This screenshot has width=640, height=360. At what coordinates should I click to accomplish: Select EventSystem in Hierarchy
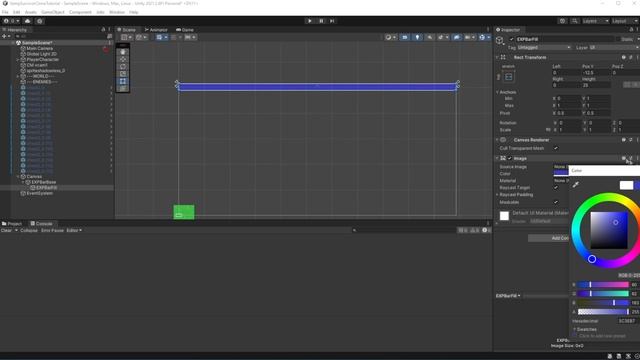(40, 193)
